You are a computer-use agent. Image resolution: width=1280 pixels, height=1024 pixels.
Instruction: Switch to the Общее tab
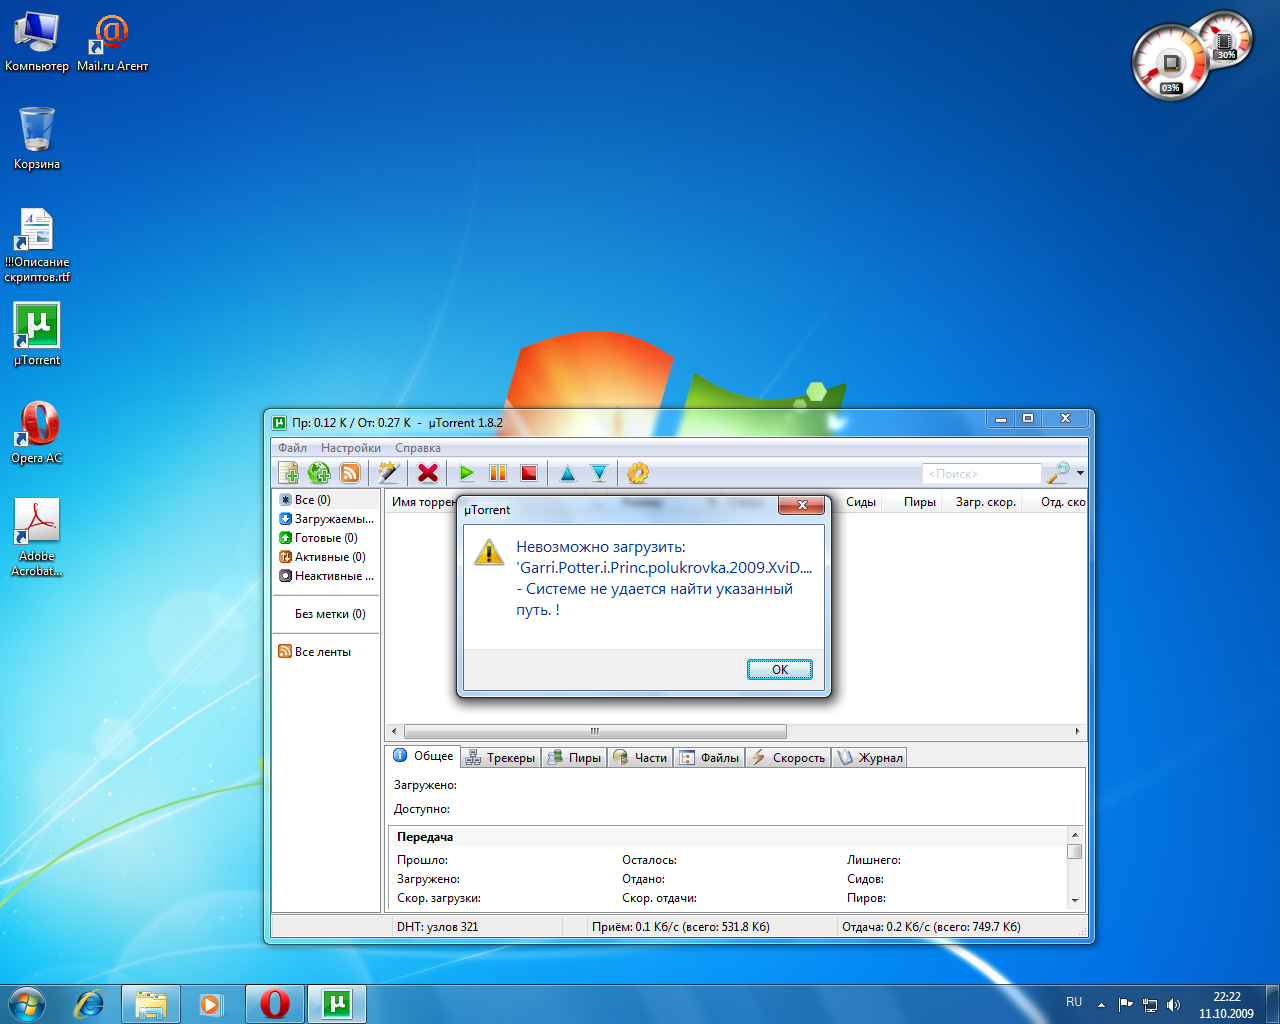[423, 756]
